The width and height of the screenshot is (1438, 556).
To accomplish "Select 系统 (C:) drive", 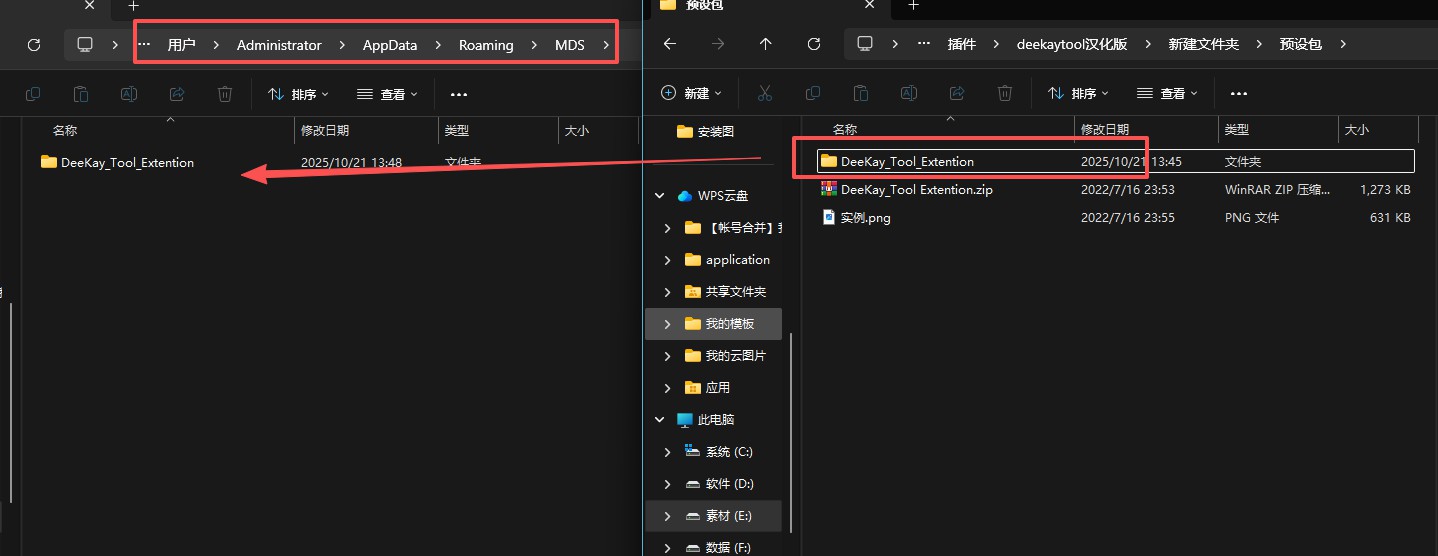I will tap(719, 452).
